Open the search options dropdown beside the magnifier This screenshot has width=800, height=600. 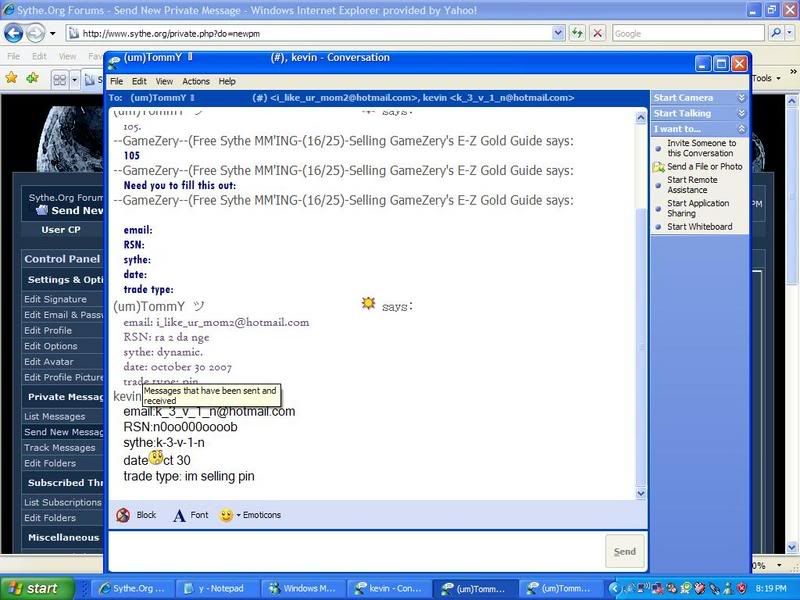(x=789, y=34)
